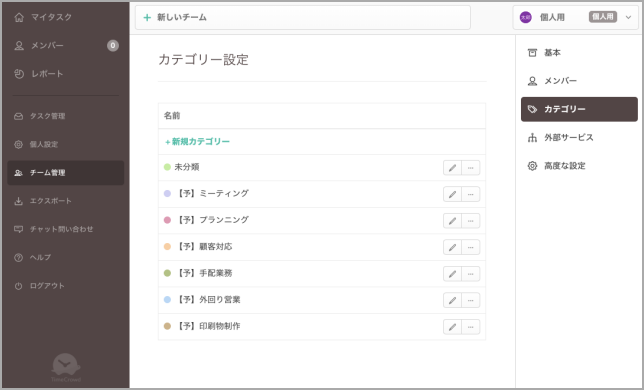Click the pencil edit icon for 未分類

click(x=452, y=167)
